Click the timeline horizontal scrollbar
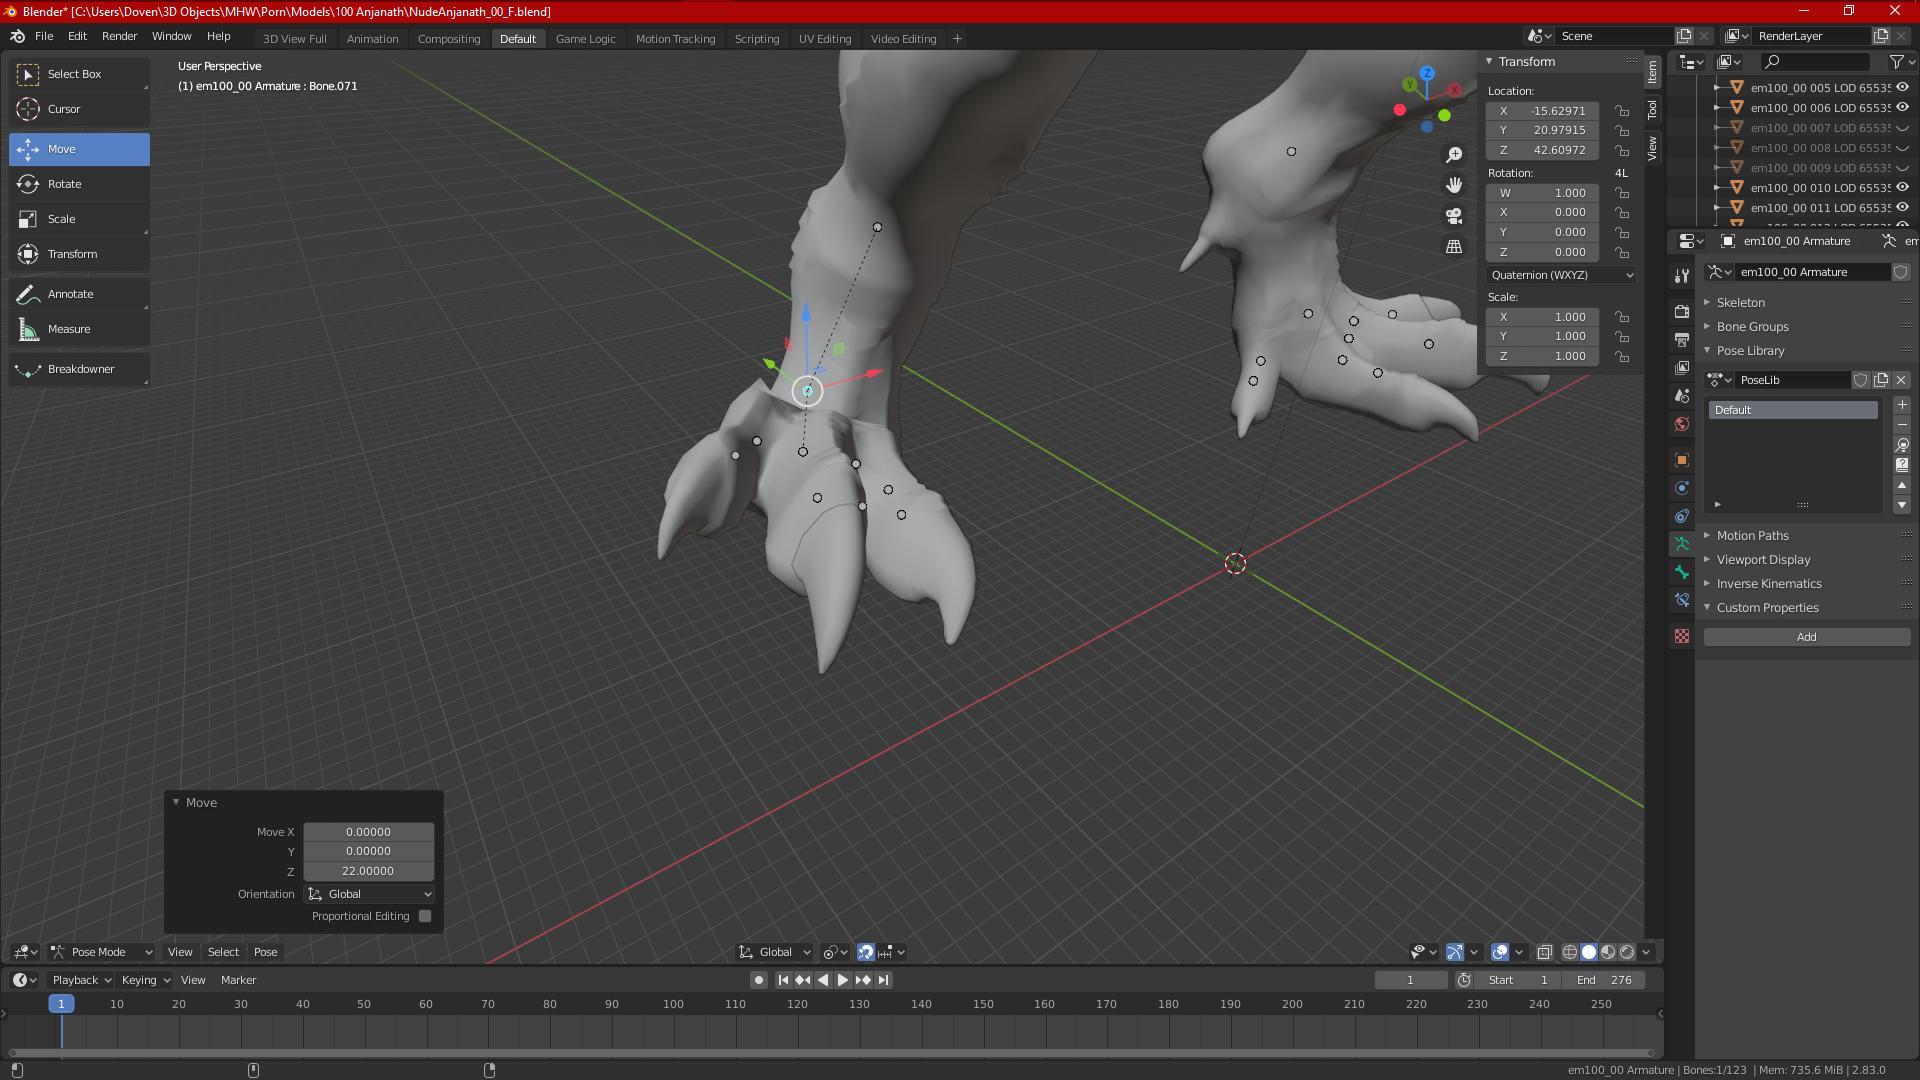 coord(830,1053)
